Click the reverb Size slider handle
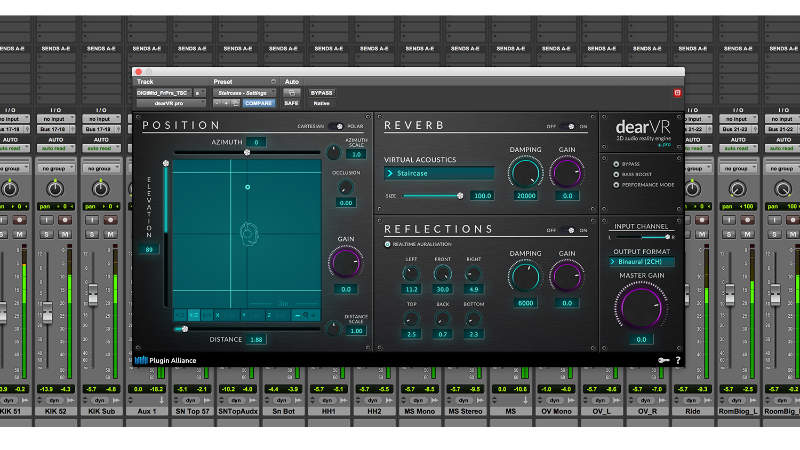Screen dimensions: 800x450 [460, 195]
